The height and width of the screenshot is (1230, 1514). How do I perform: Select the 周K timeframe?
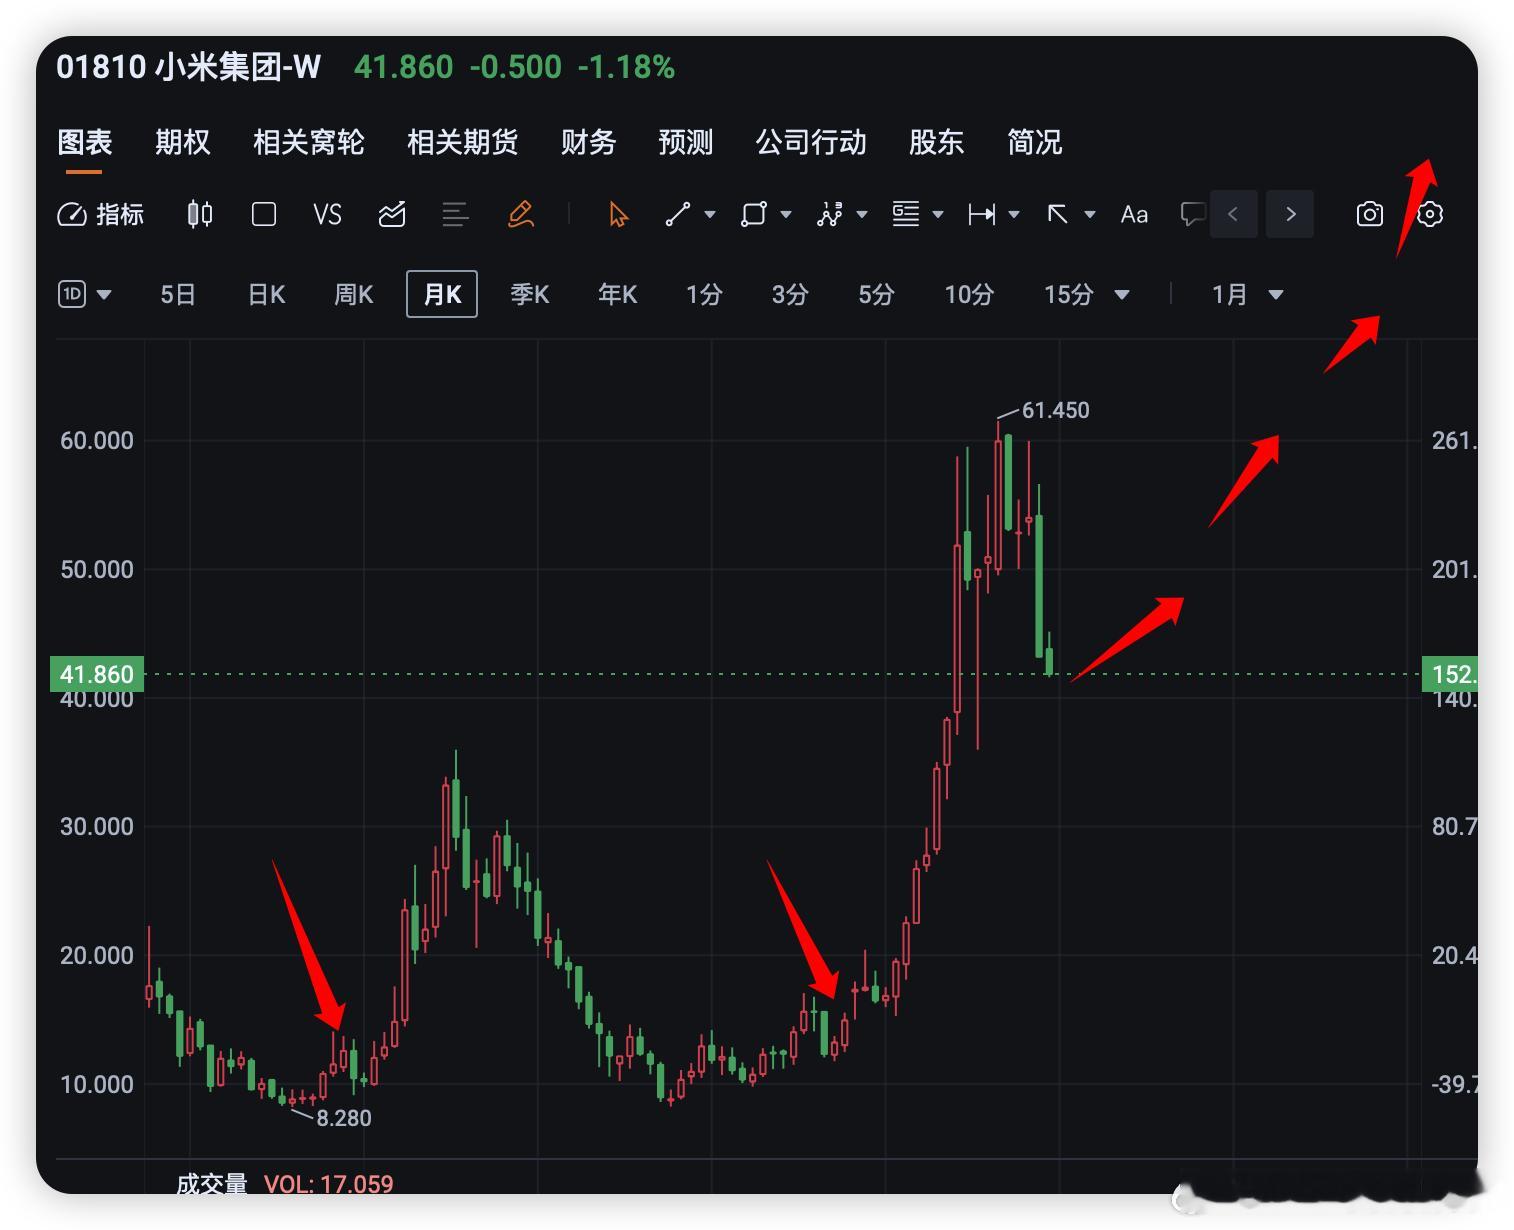354,294
